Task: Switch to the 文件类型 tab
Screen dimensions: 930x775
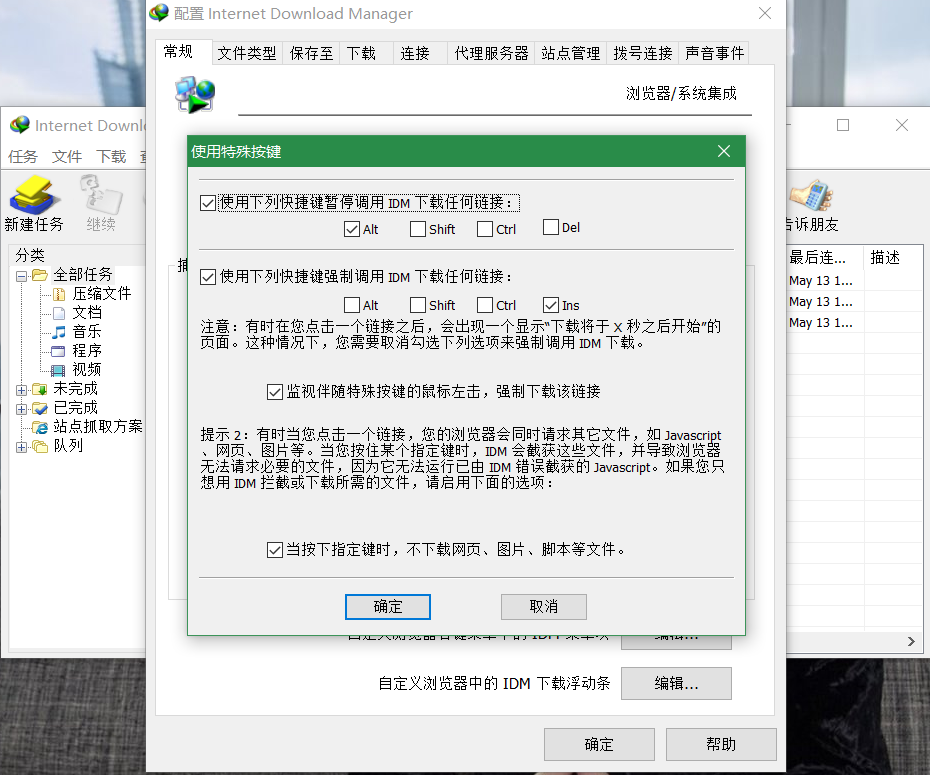Action: pos(247,53)
